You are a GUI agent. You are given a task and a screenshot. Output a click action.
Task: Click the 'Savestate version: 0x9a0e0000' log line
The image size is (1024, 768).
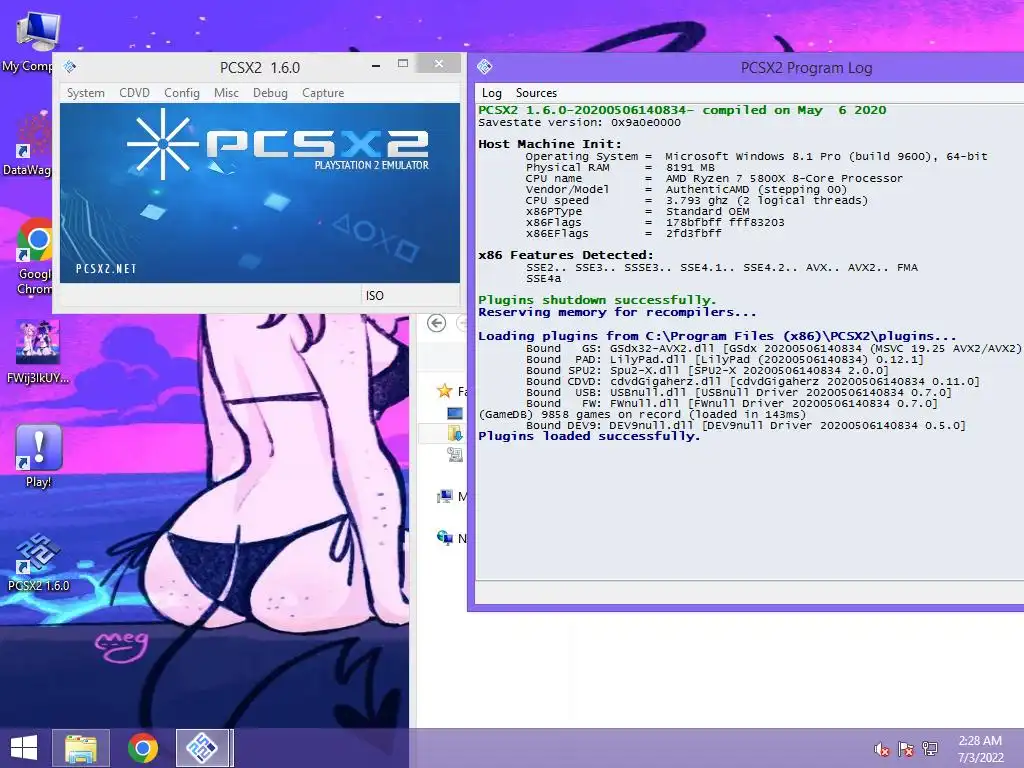coord(579,122)
